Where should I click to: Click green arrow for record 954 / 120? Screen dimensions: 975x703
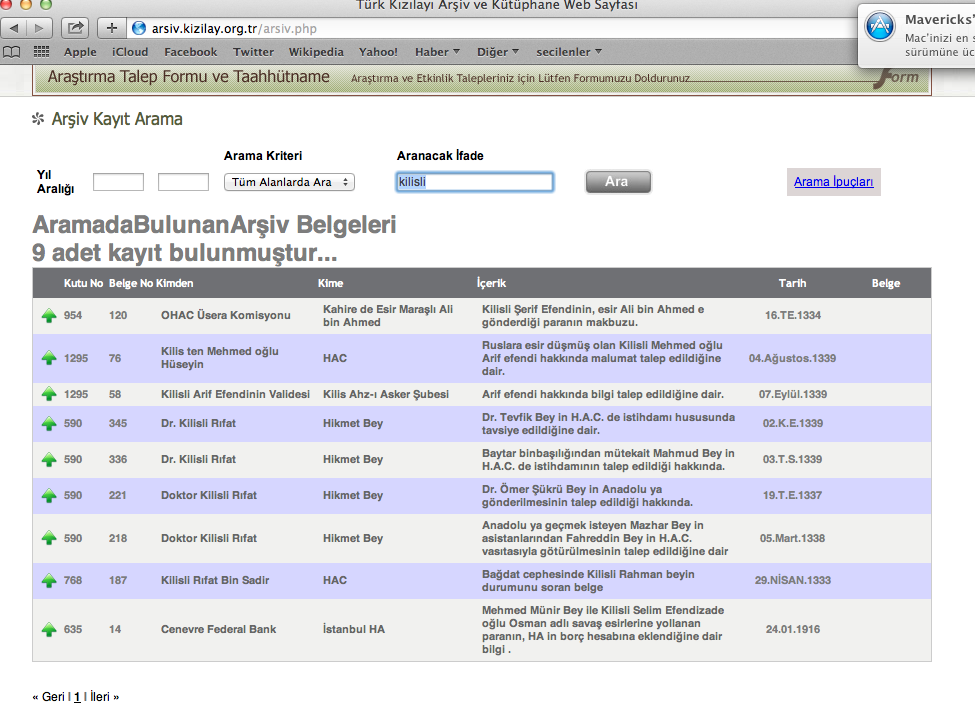(x=49, y=316)
